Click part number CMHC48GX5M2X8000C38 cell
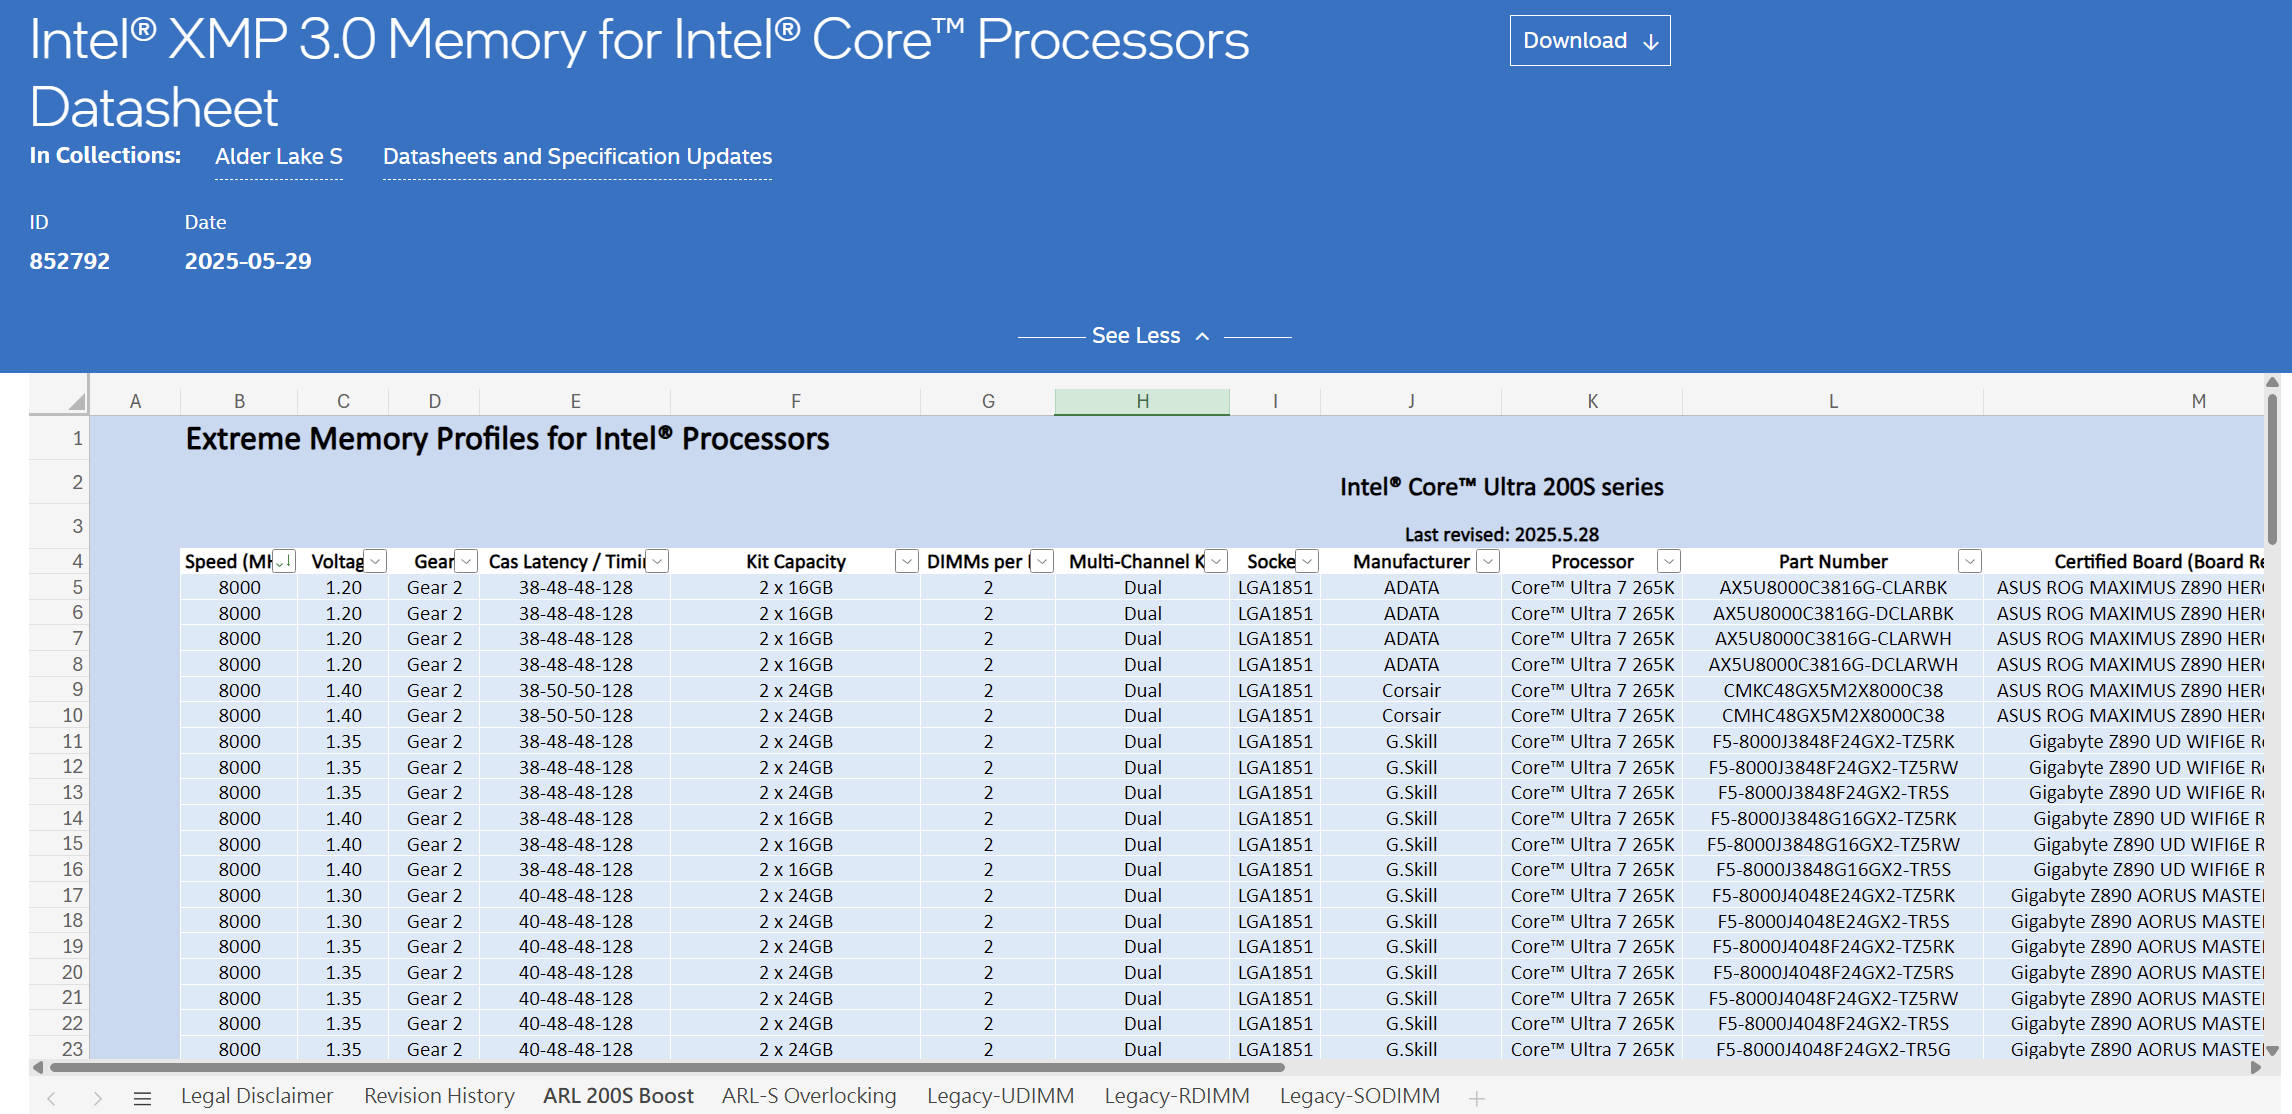The image size is (2292, 1114). tap(1833, 715)
